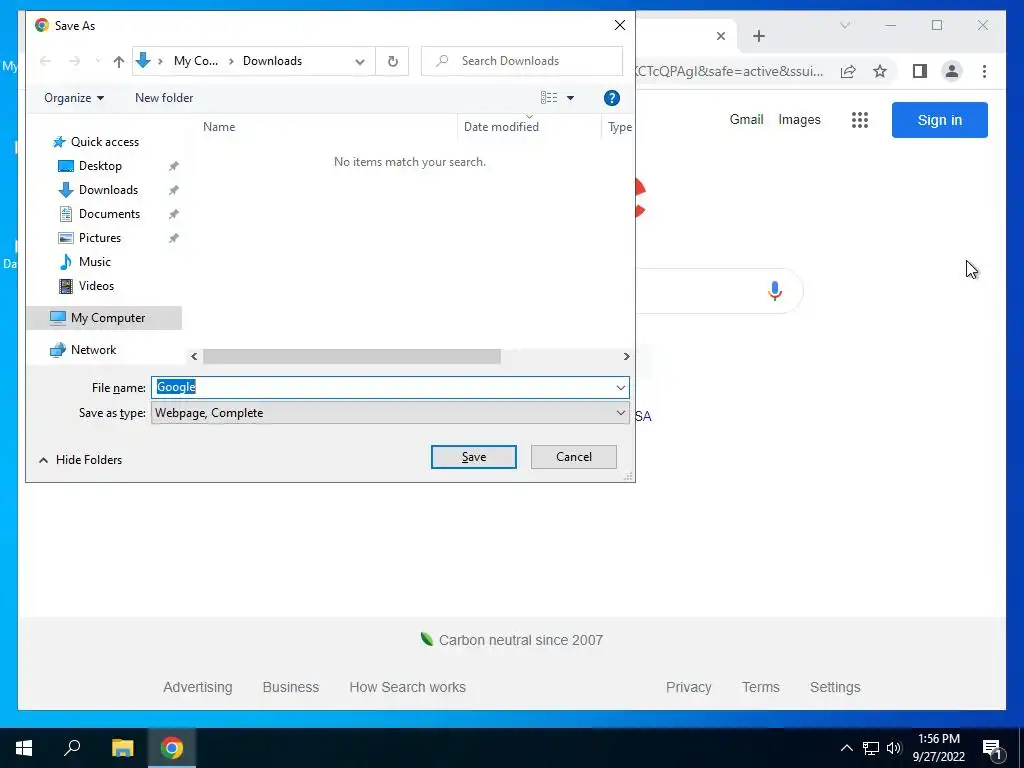Image resolution: width=1024 pixels, height=768 pixels.
Task: Click Chrome icon in taskbar
Action: (172, 748)
